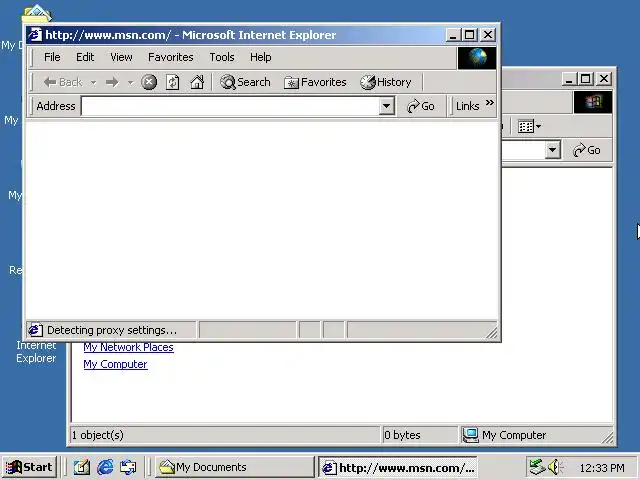The height and width of the screenshot is (480, 640).
Task: Click the Links toolbar label
Action: pos(467,106)
